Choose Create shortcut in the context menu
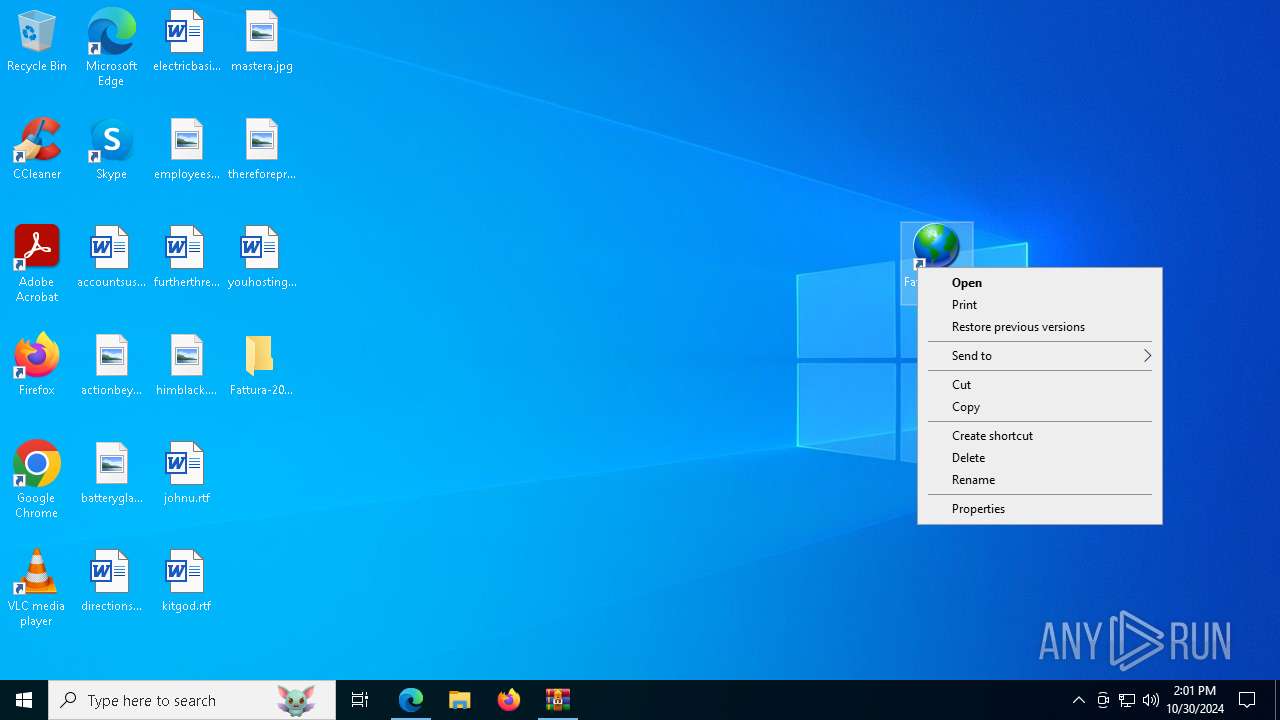 [1040, 436]
